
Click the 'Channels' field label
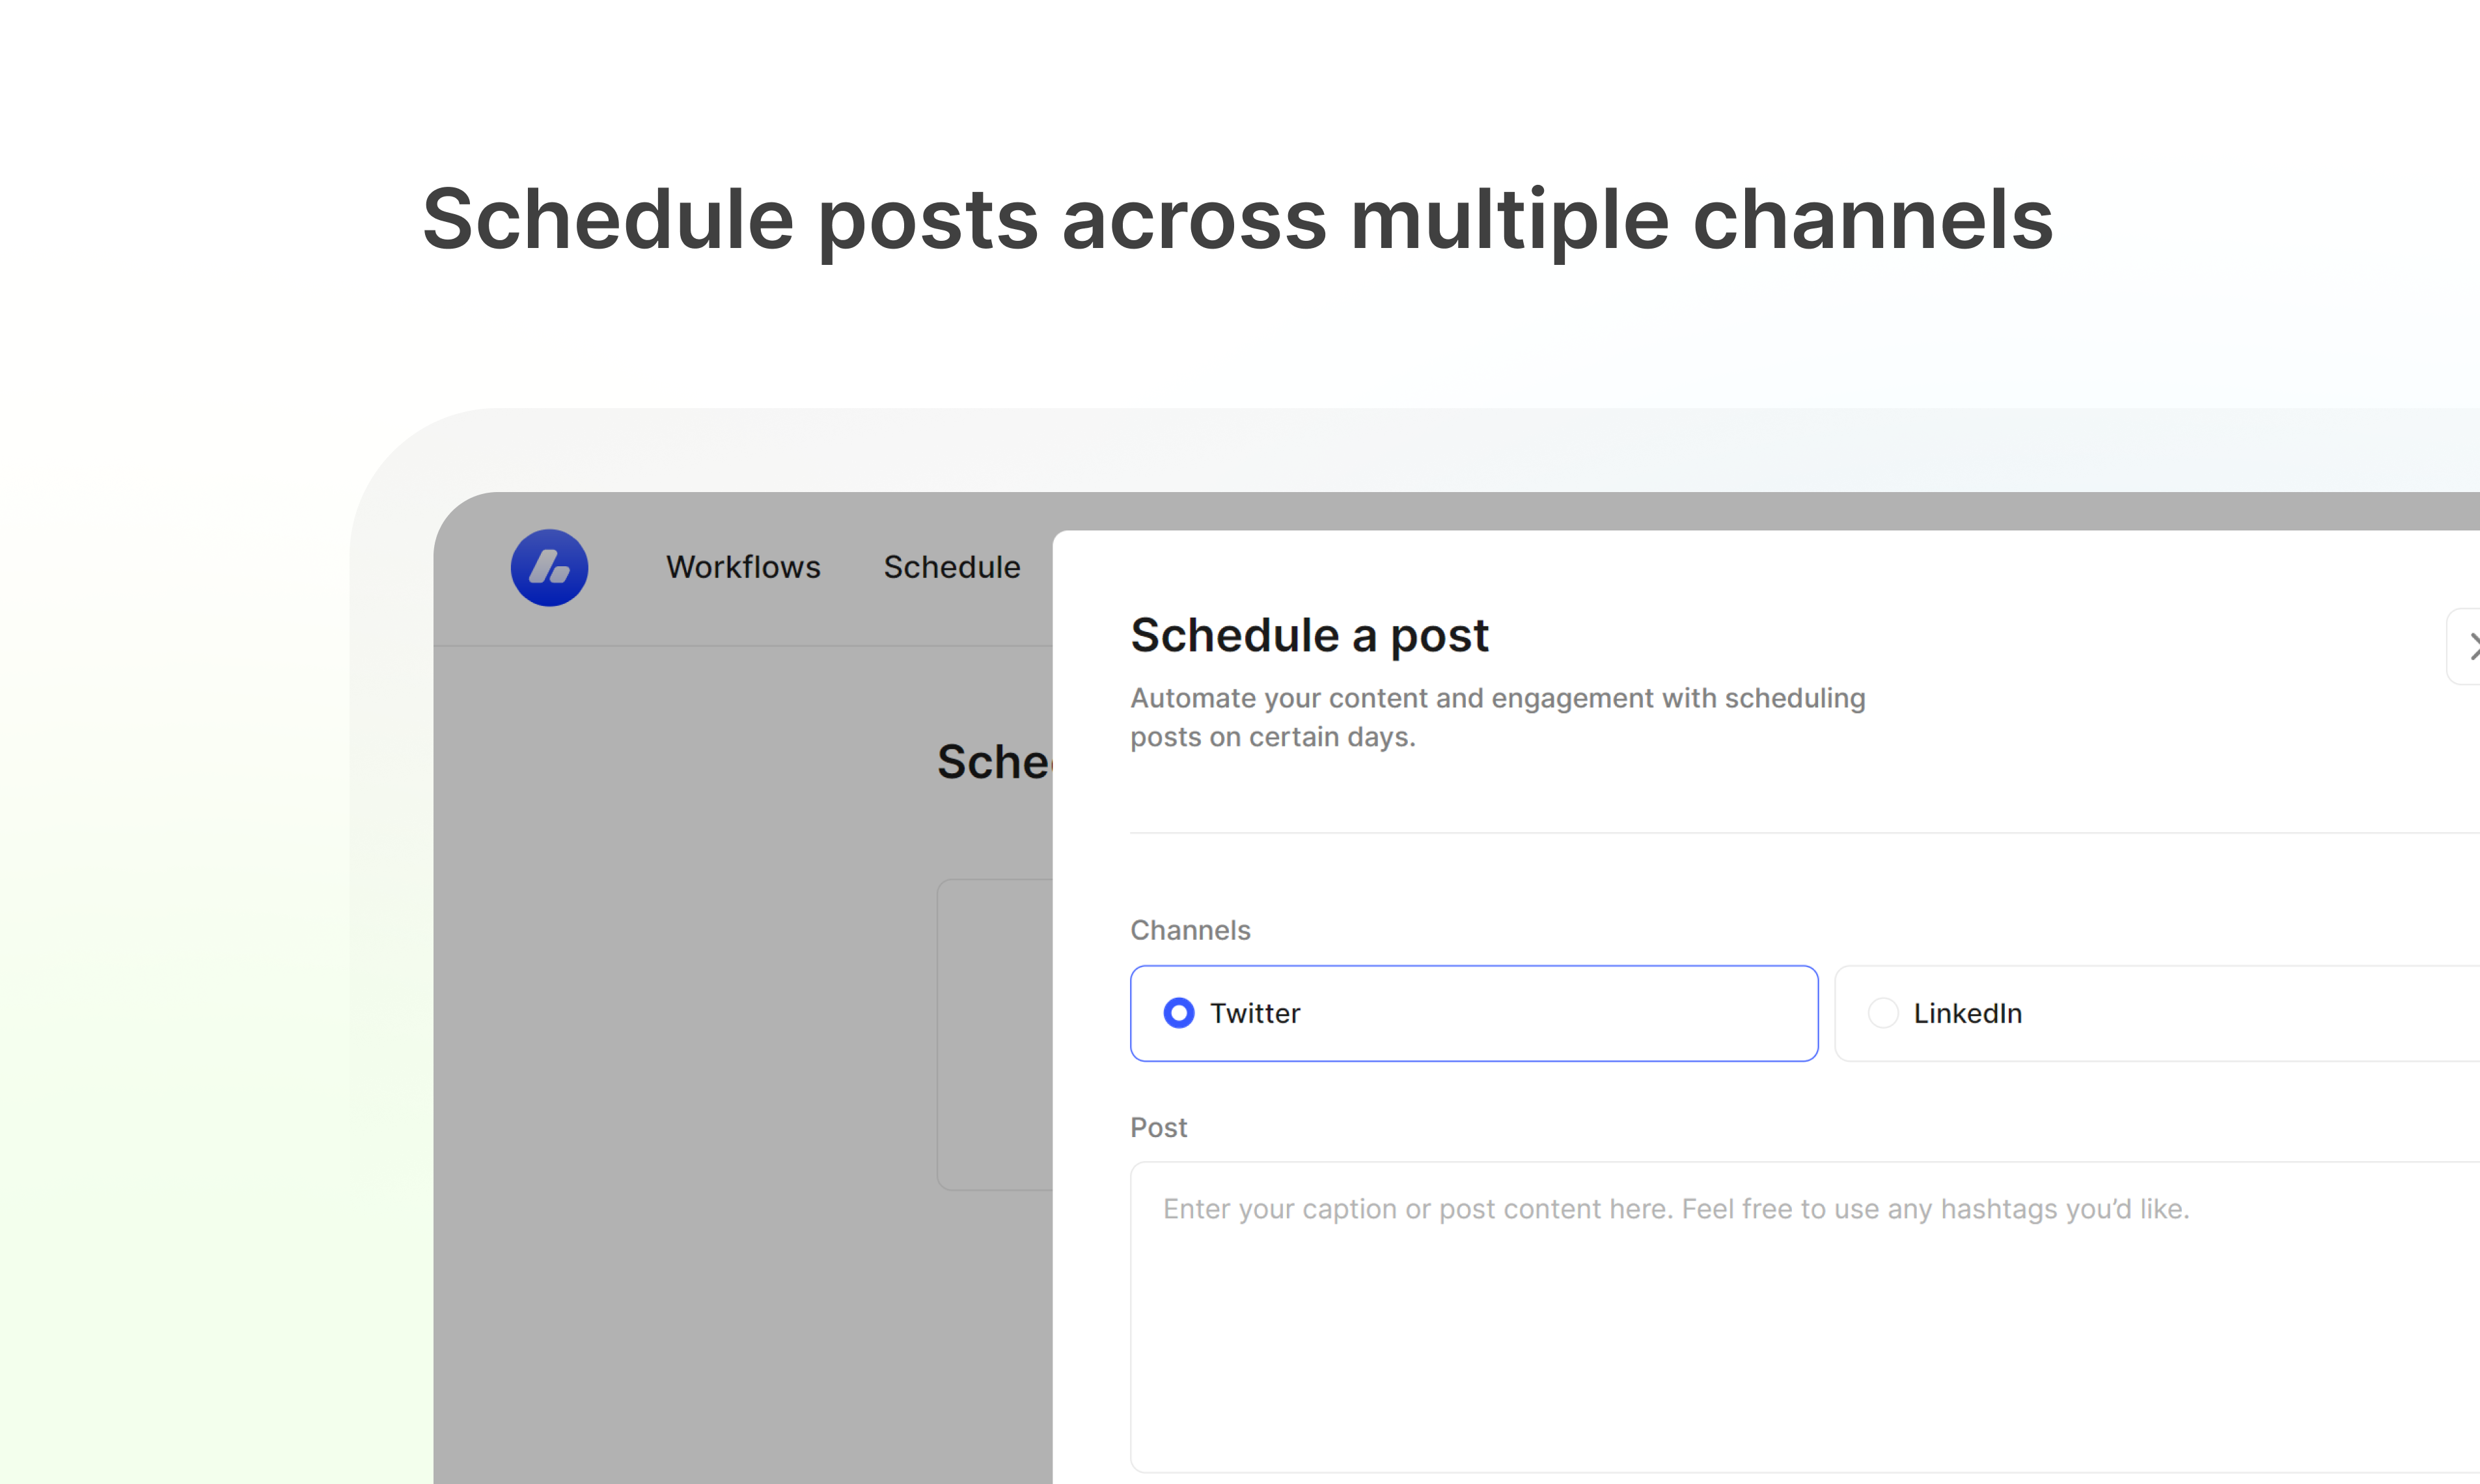pos(1190,930)
